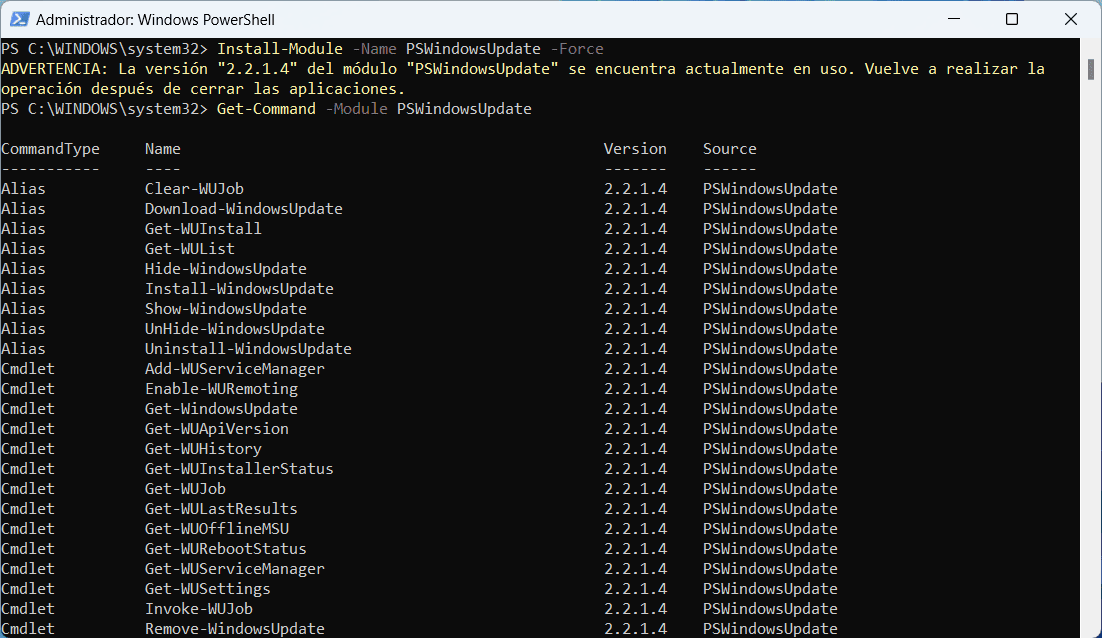Select the 'Install-WindowsUpdate' alias name
The height and width of the screenshot is (638, 1102).
point(239,289)
